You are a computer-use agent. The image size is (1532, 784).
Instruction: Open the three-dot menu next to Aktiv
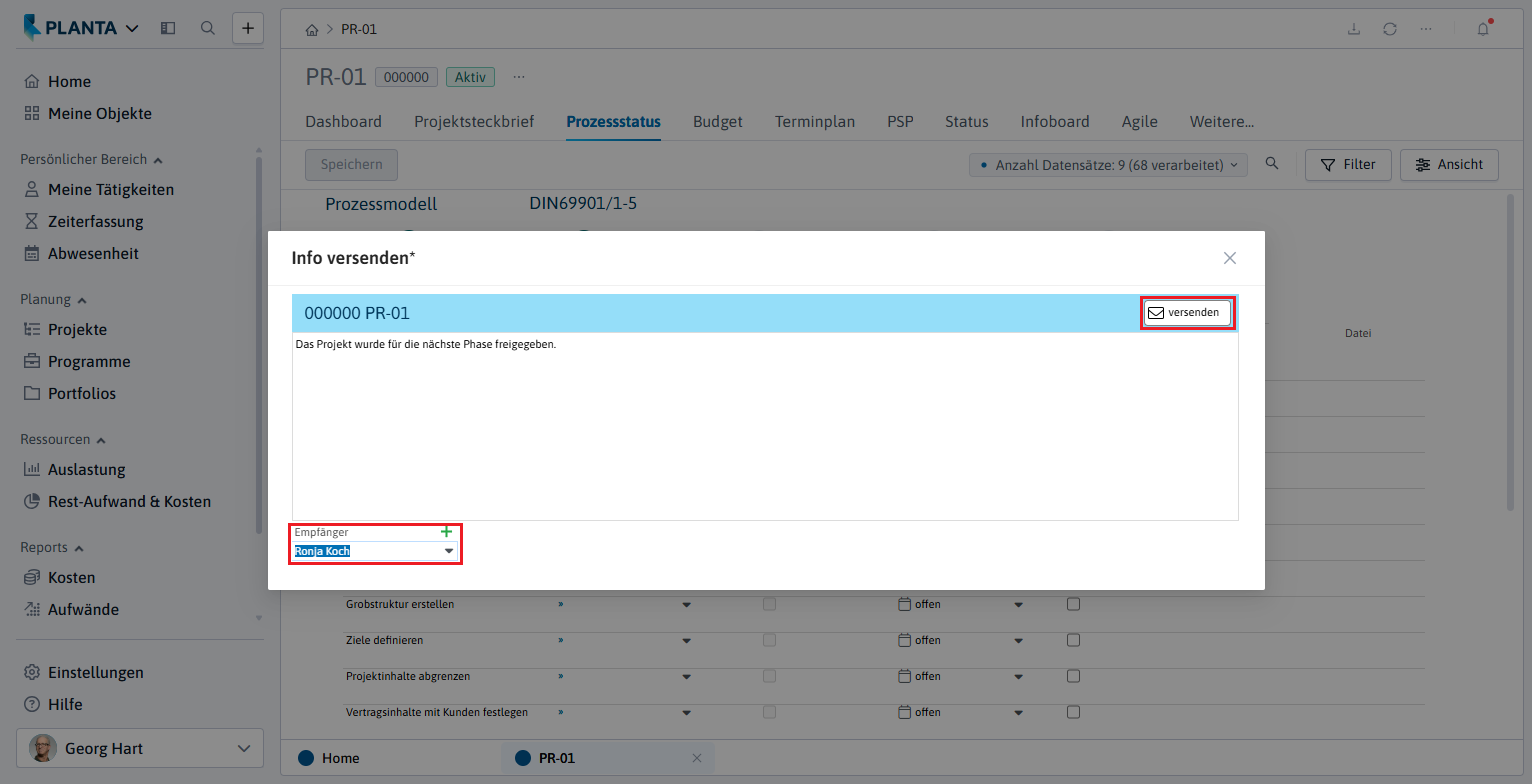tap(519, 77)
